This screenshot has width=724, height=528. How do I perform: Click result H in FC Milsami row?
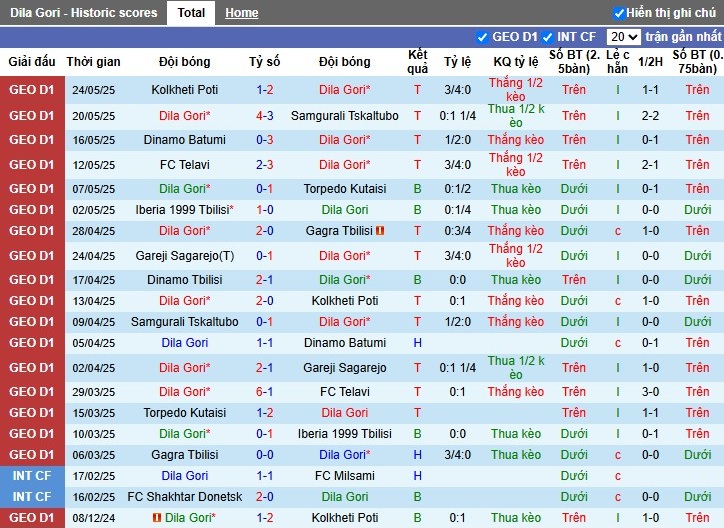coord(417,475)
